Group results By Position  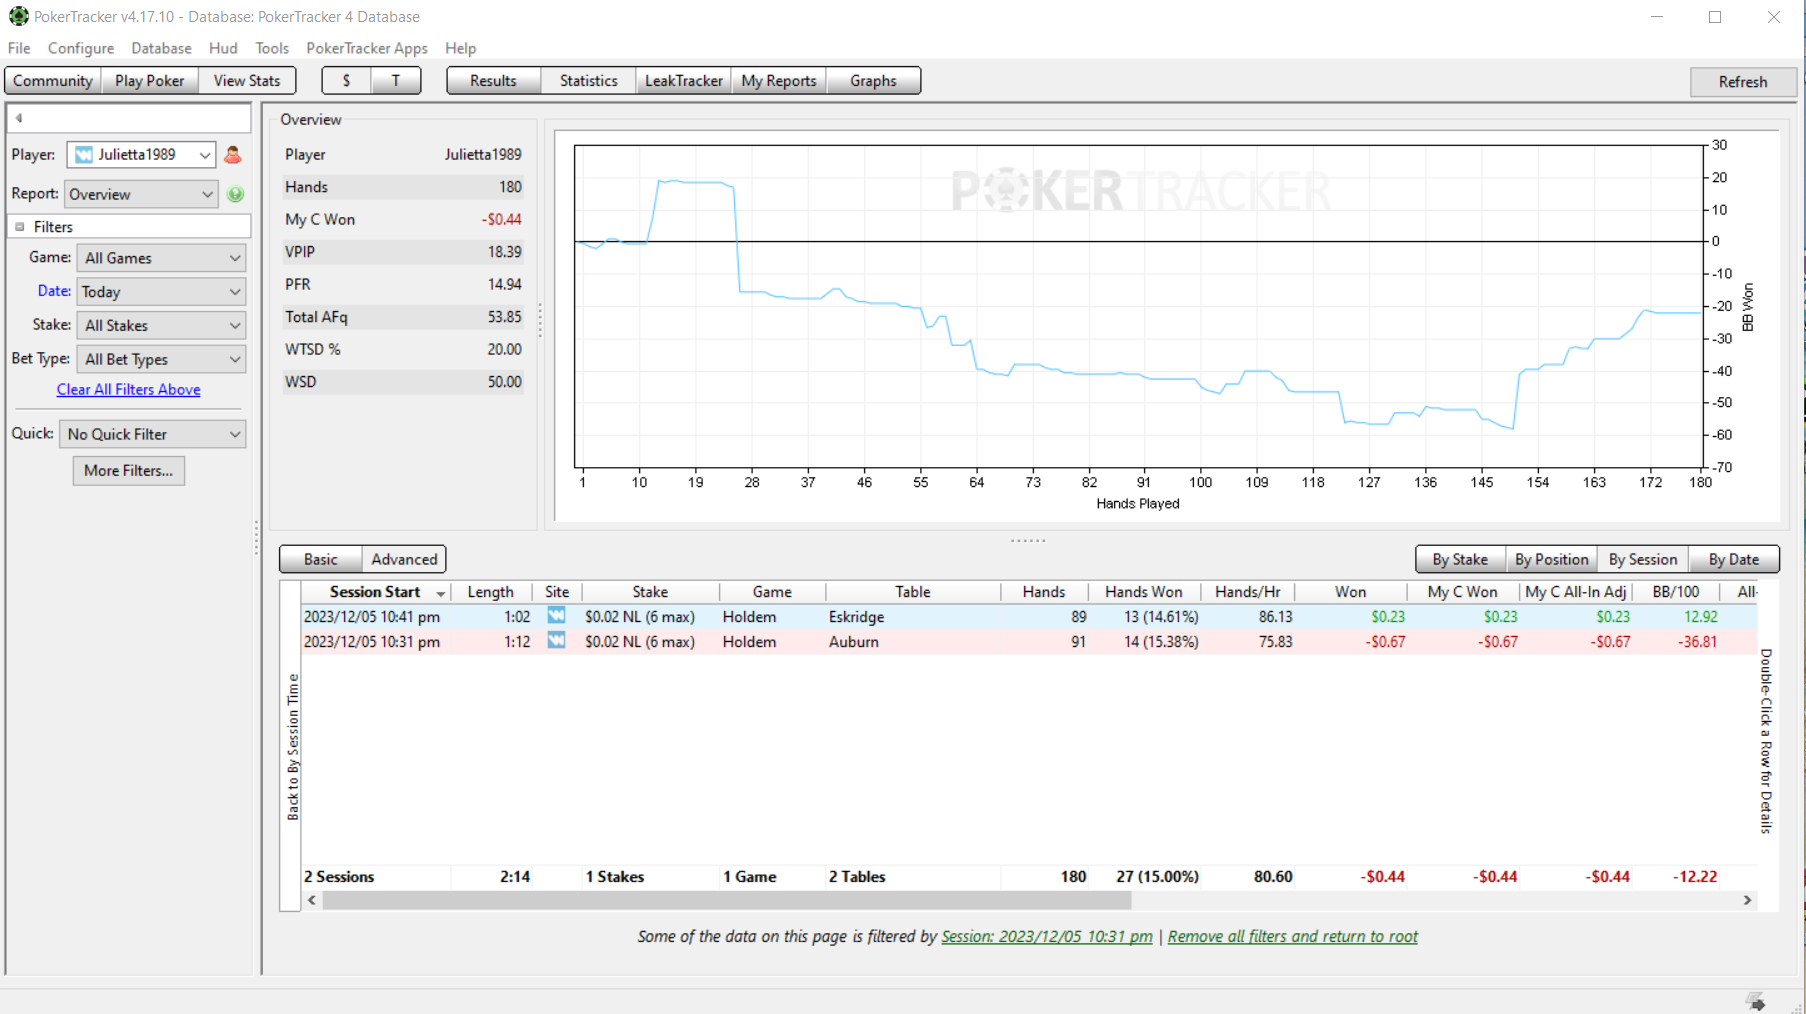pyautogui.click(x=1551, y=559)
